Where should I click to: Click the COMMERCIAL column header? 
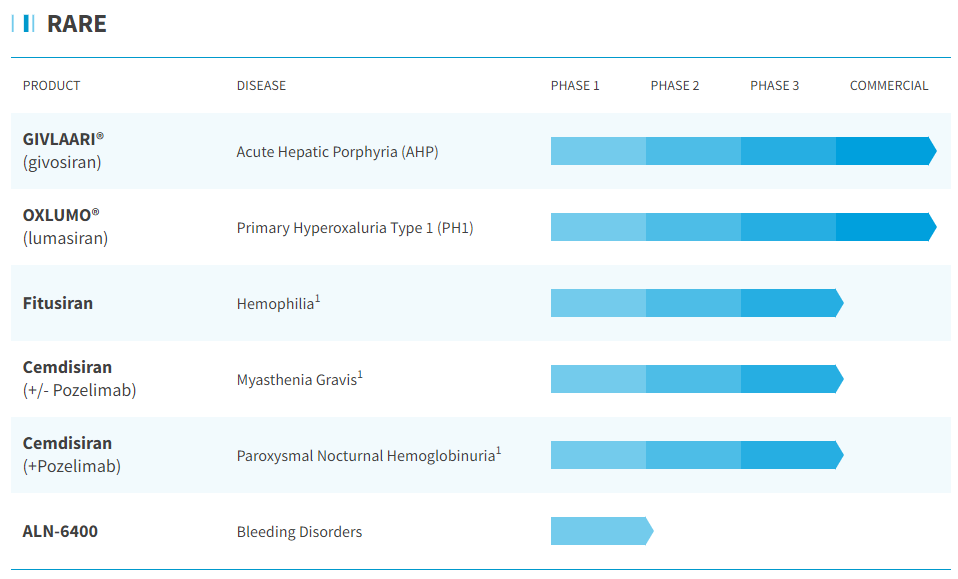pyautogui.click(x=889, y=86)
